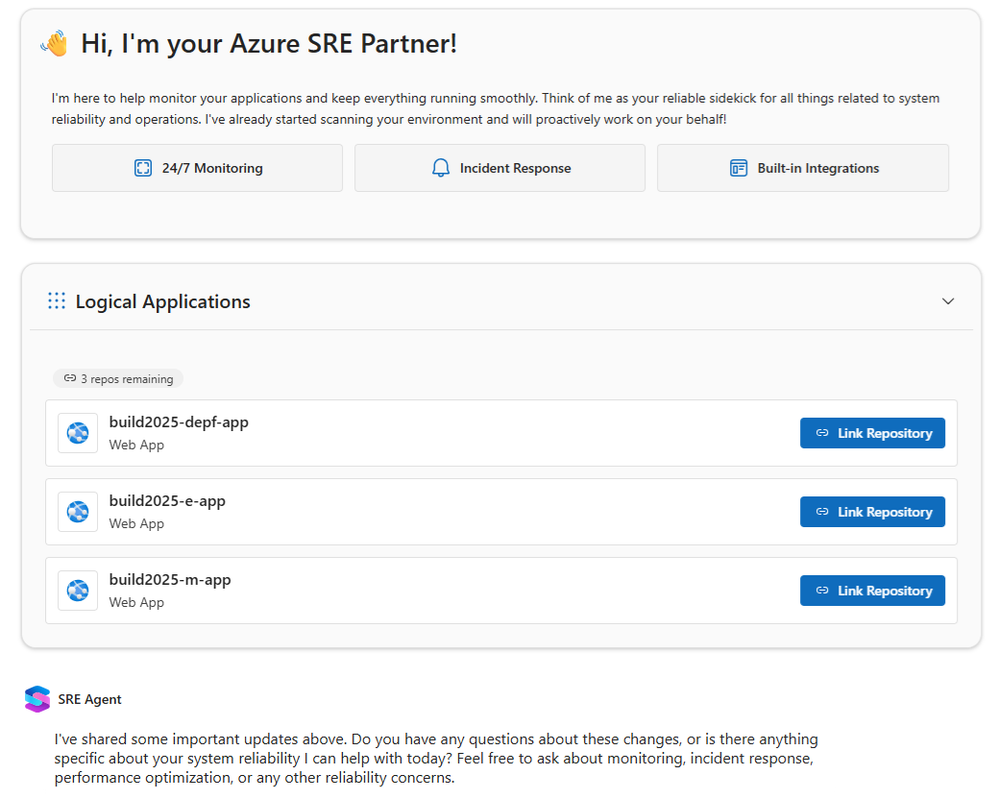The width and height of the screenshot is (999, 794).
Task: Click the waving hand emoji icon
Action: [x=54, y=43]
